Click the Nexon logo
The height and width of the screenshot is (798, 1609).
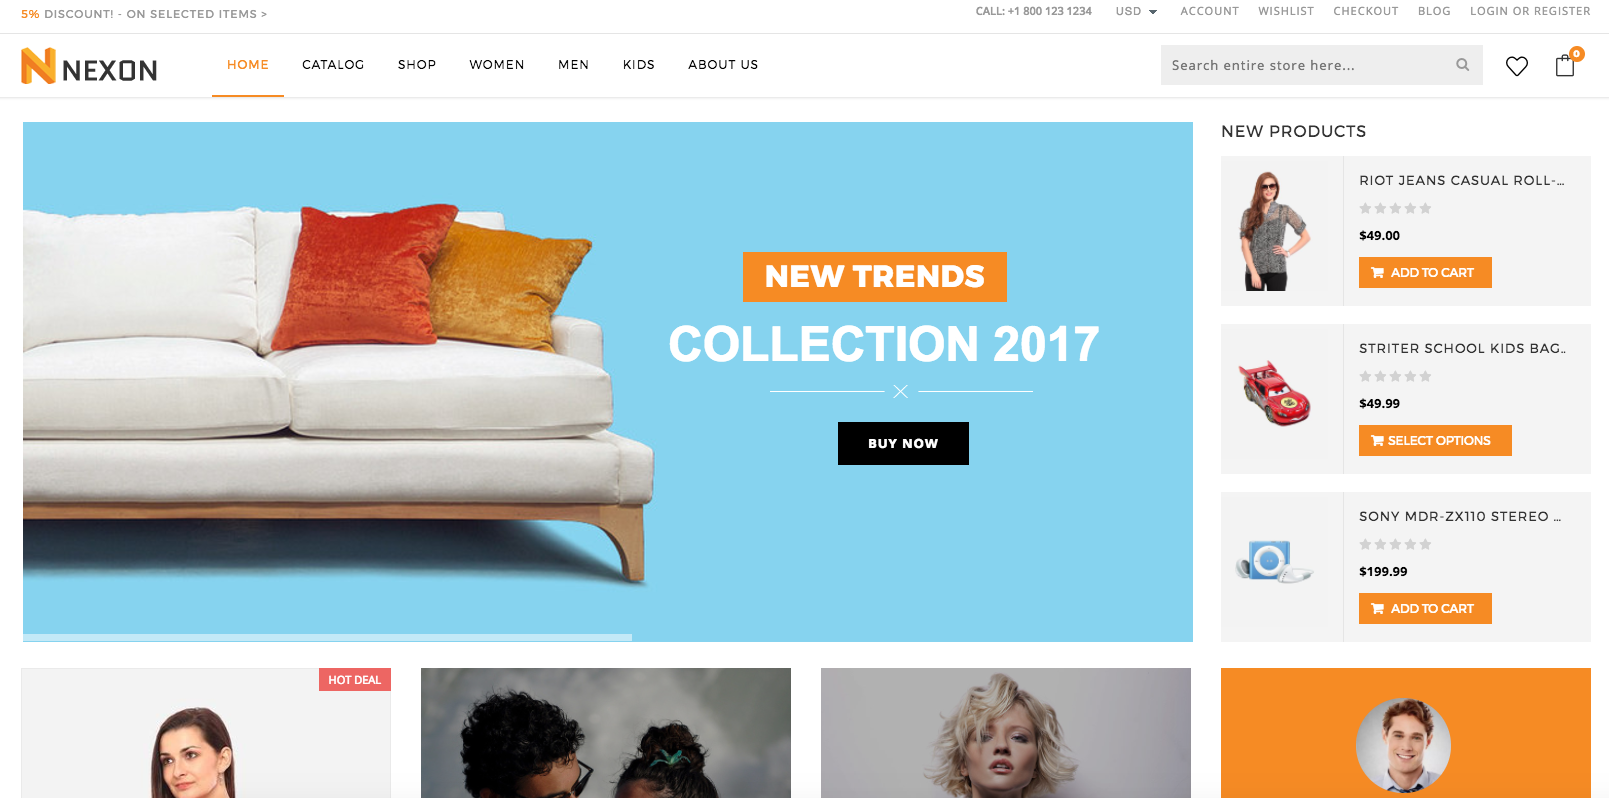point(89,66)
